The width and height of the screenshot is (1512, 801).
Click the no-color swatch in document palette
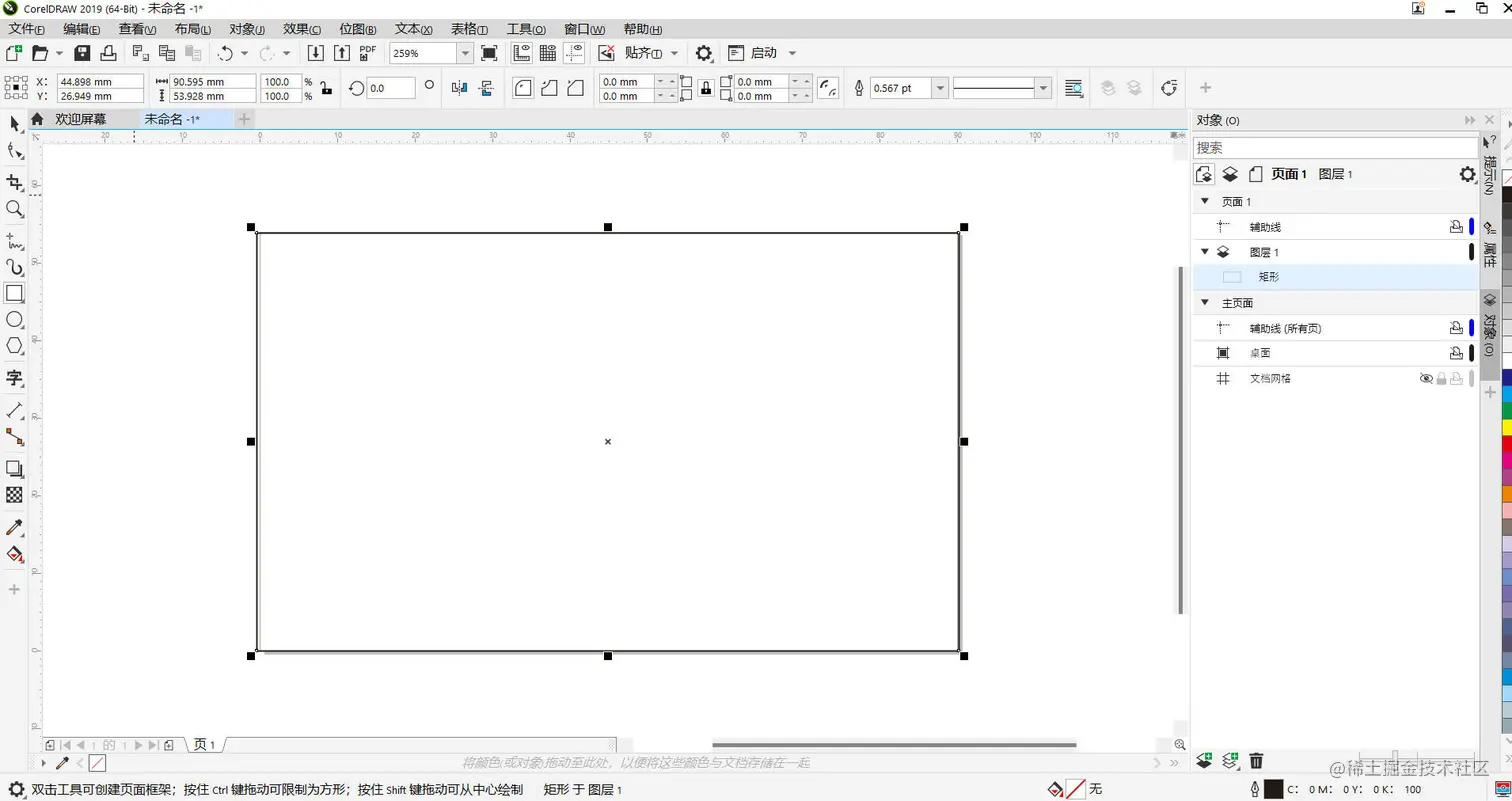click(x=97, y=764)
